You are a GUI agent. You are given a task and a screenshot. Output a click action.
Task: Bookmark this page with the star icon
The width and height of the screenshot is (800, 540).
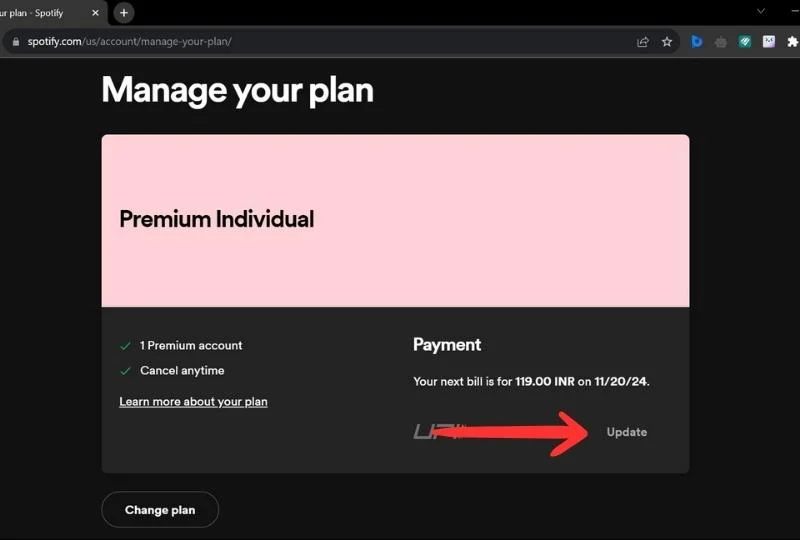(667, 42)
